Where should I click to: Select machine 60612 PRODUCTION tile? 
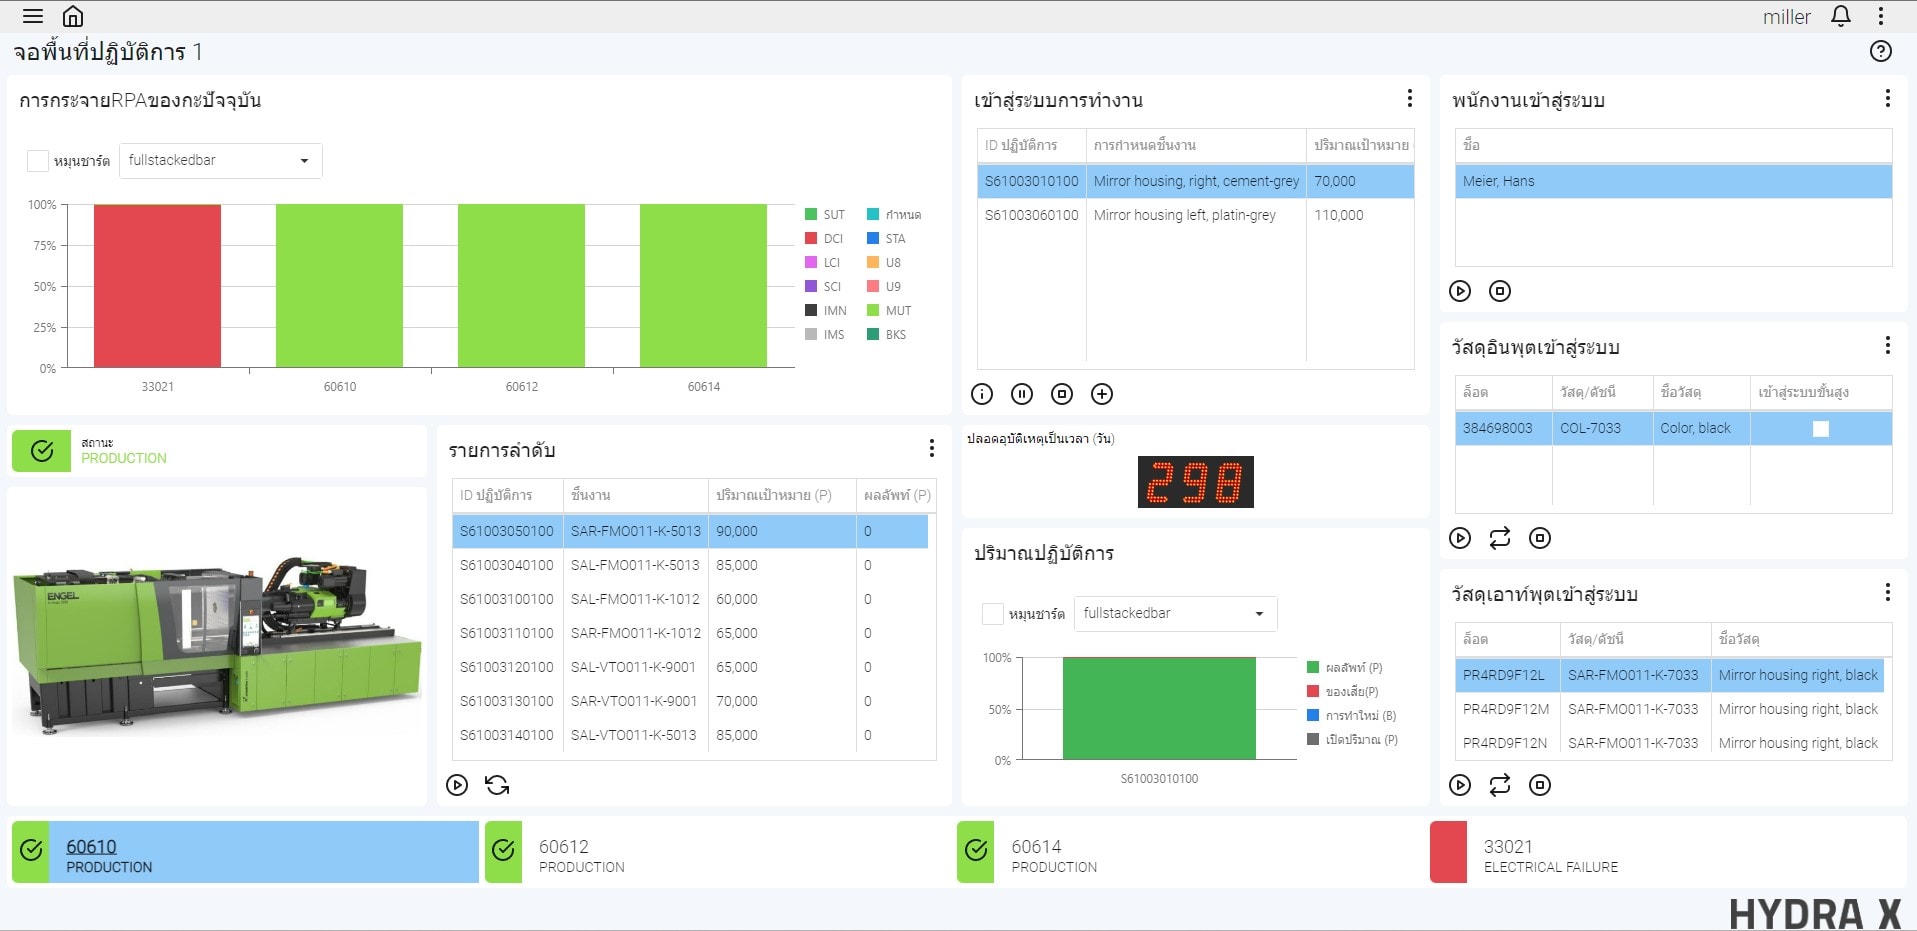tap(718, 852)
